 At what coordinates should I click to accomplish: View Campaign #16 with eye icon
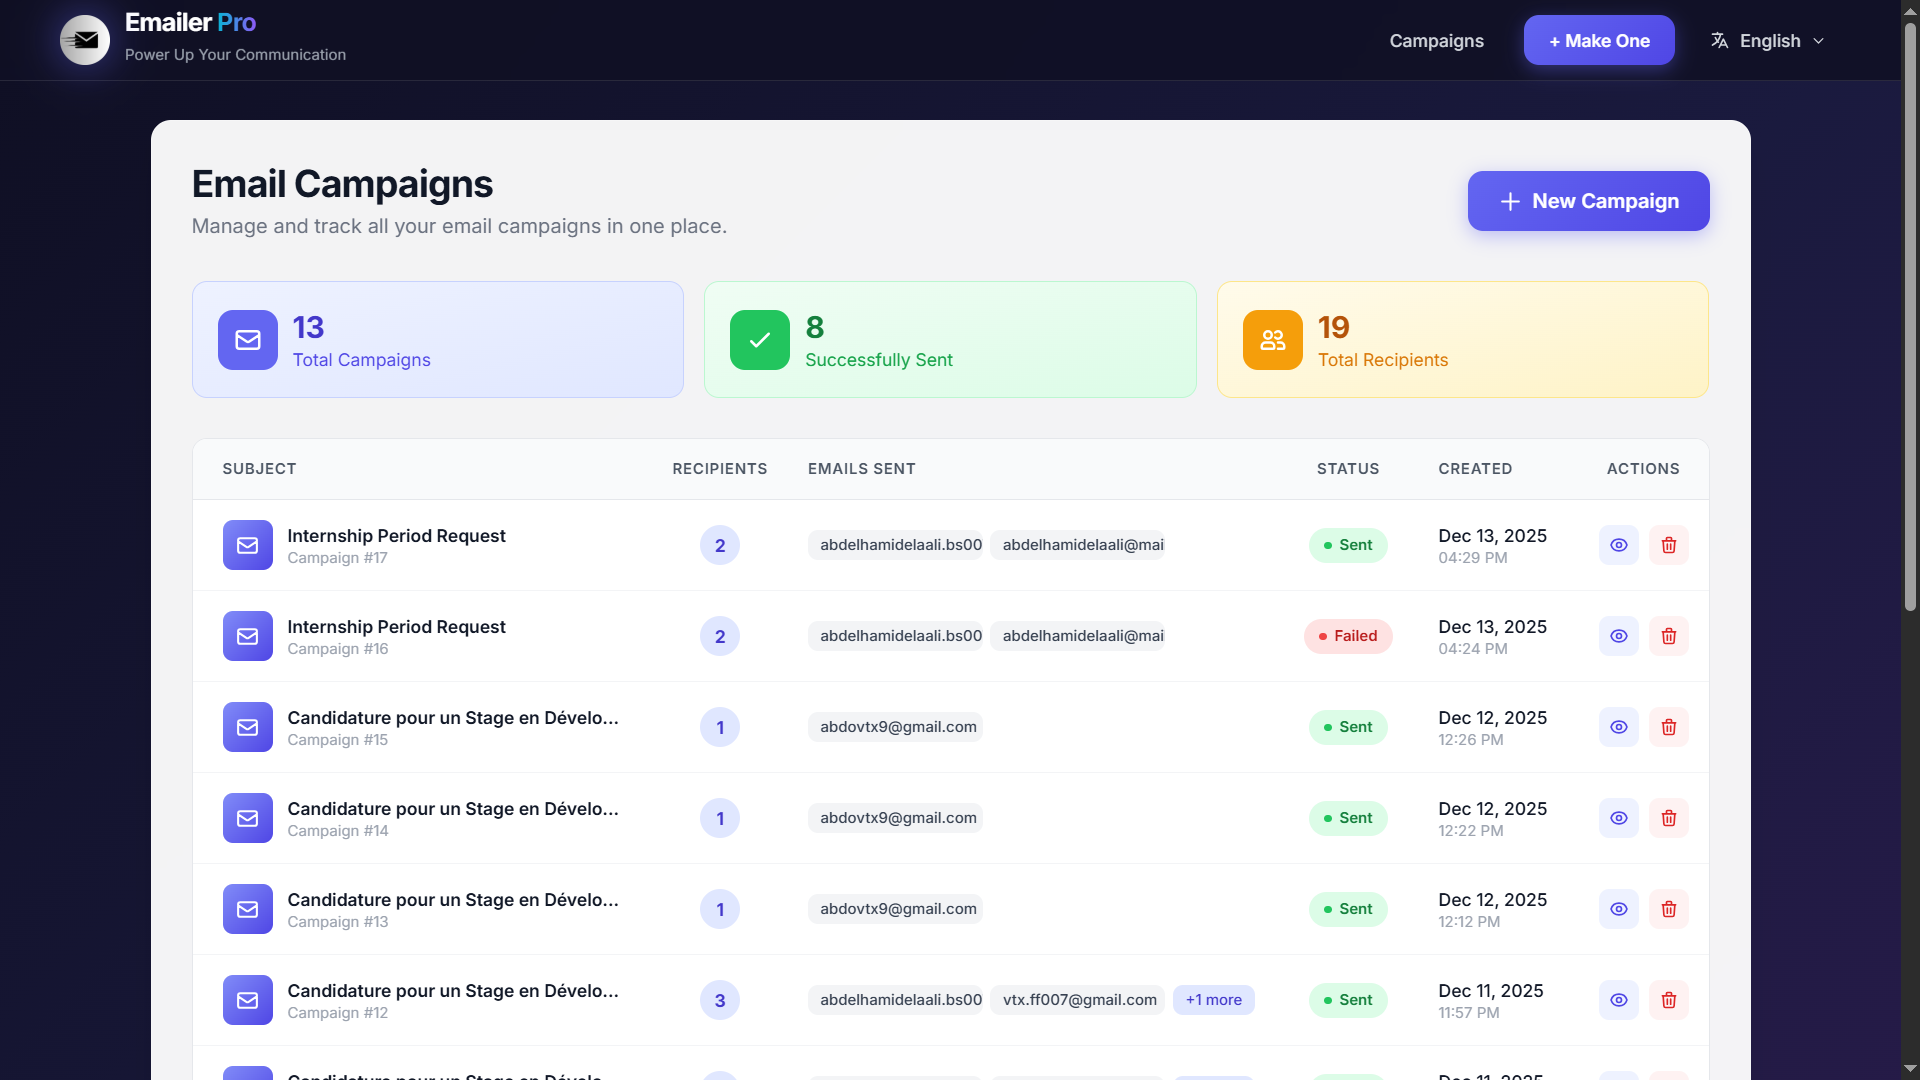(x=1619, y=636)
